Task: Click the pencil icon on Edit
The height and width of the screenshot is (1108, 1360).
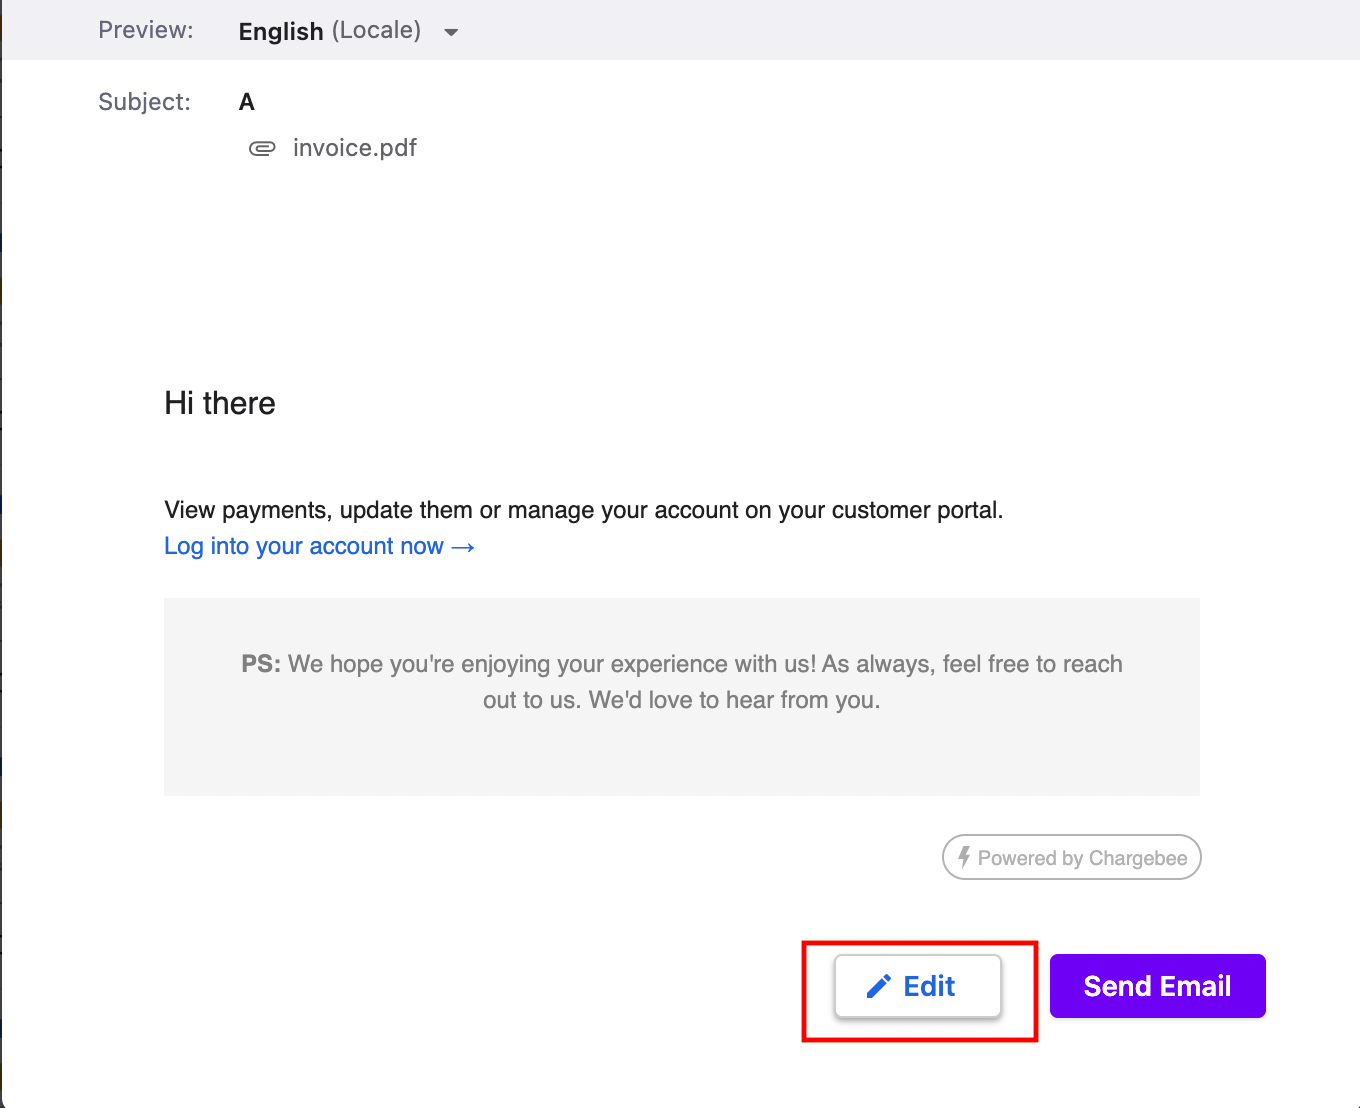Action: pyautogui.click(x=878, y=987)
